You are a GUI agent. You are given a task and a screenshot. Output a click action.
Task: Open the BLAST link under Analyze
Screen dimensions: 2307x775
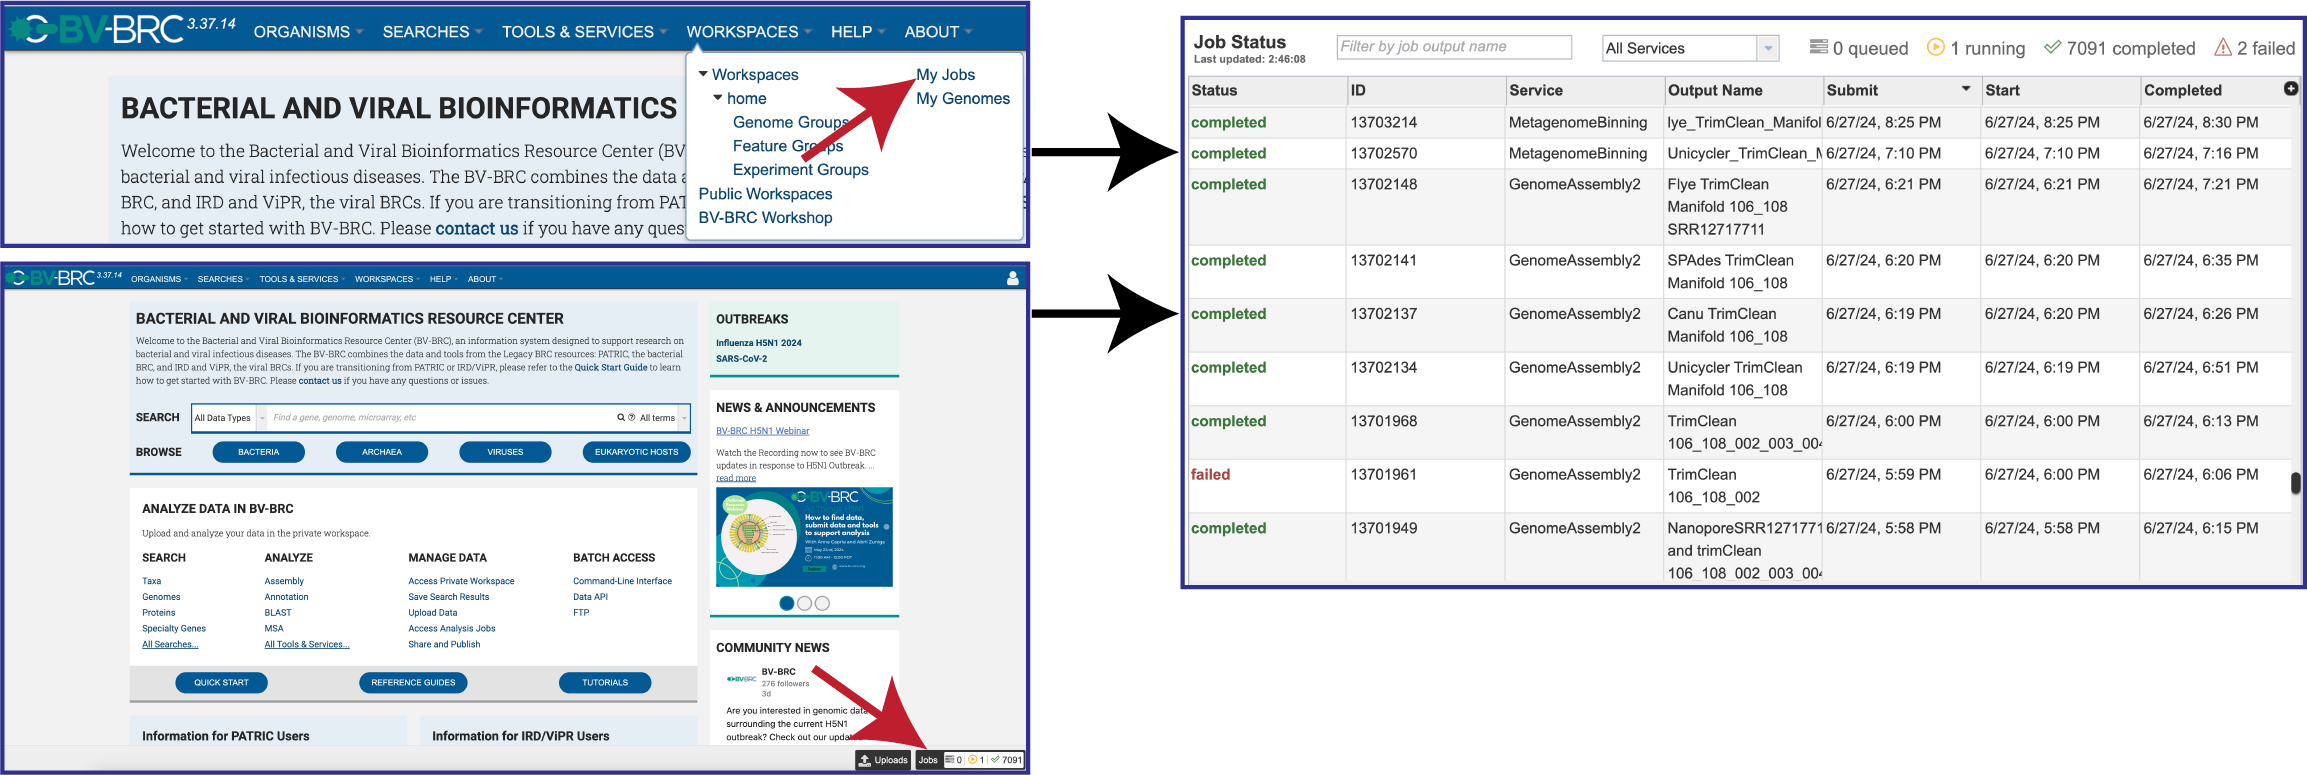pyautogui.click(x=278, y=613)
